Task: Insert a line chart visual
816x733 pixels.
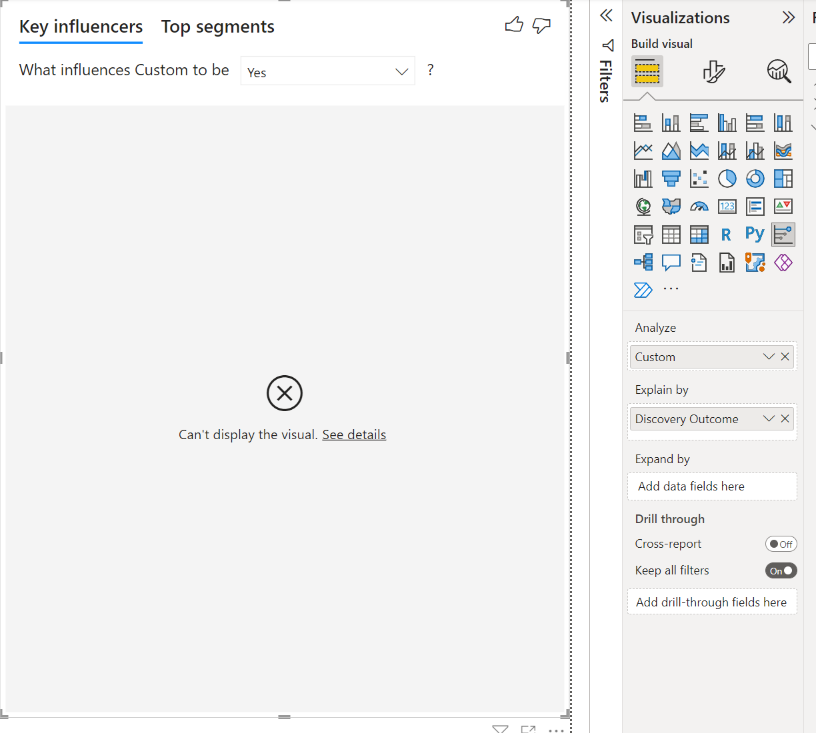Action: (x=643, y=151)
